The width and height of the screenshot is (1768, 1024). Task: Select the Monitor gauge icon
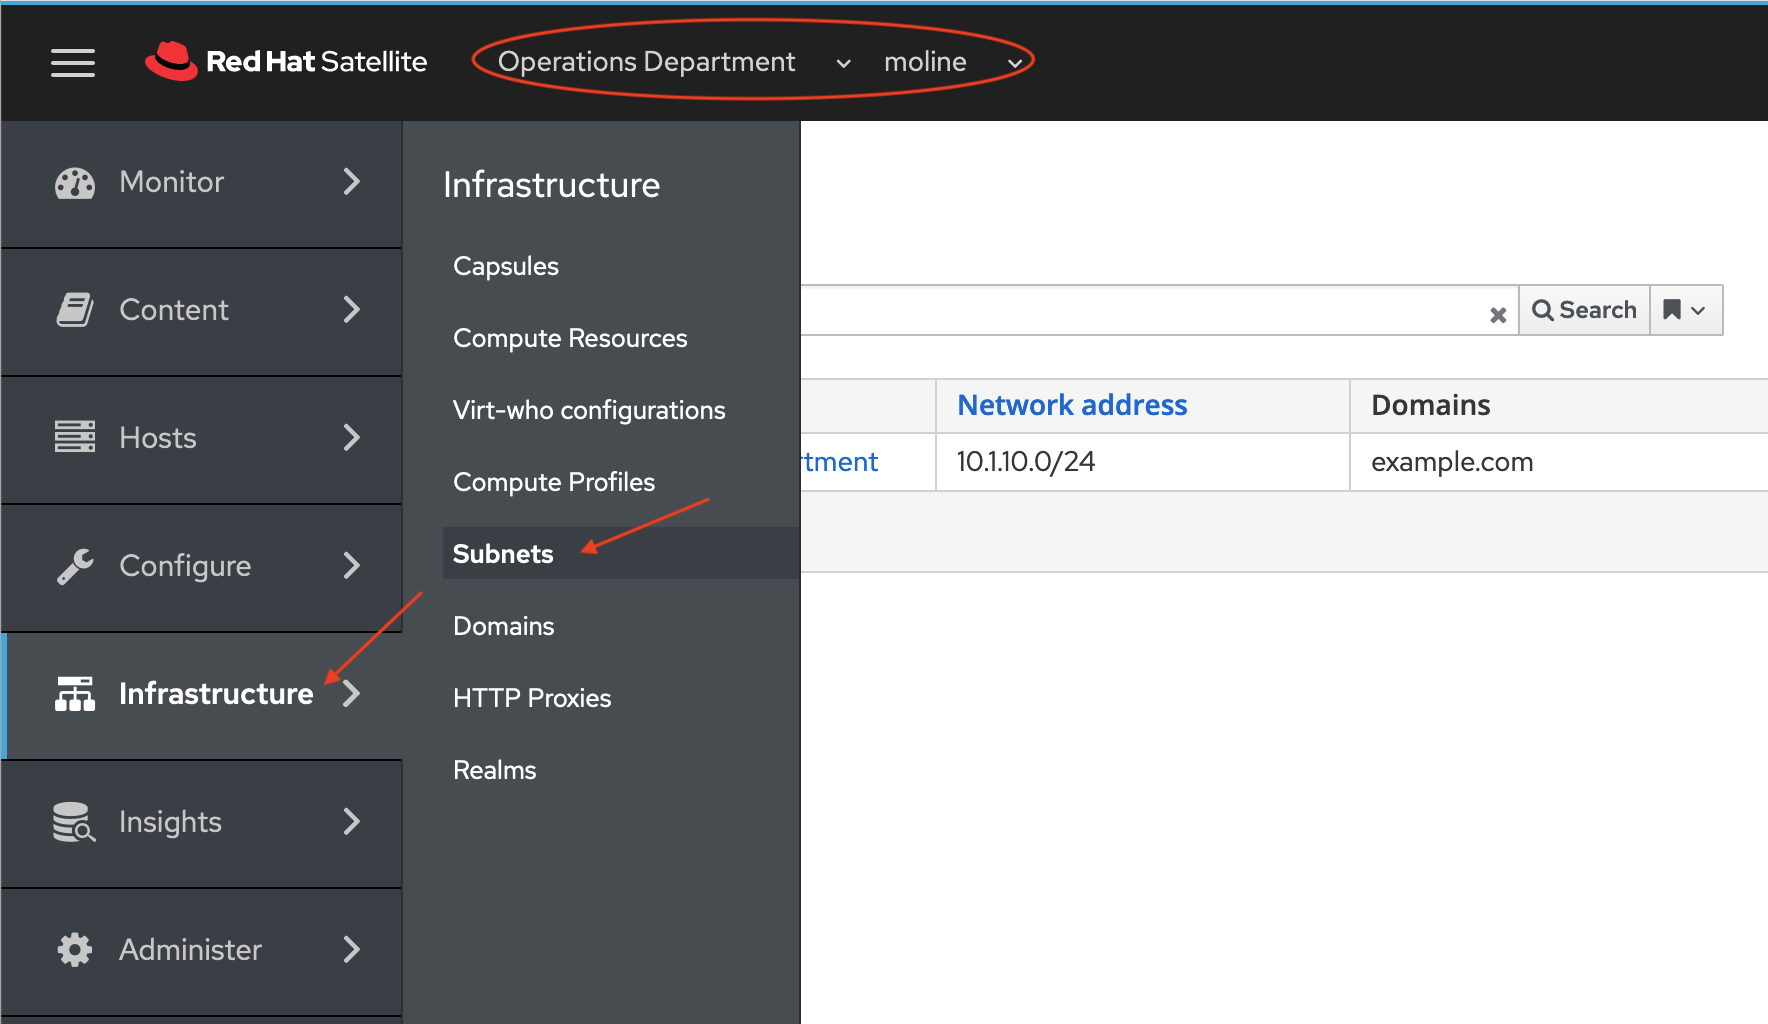[x=74, y=182]
